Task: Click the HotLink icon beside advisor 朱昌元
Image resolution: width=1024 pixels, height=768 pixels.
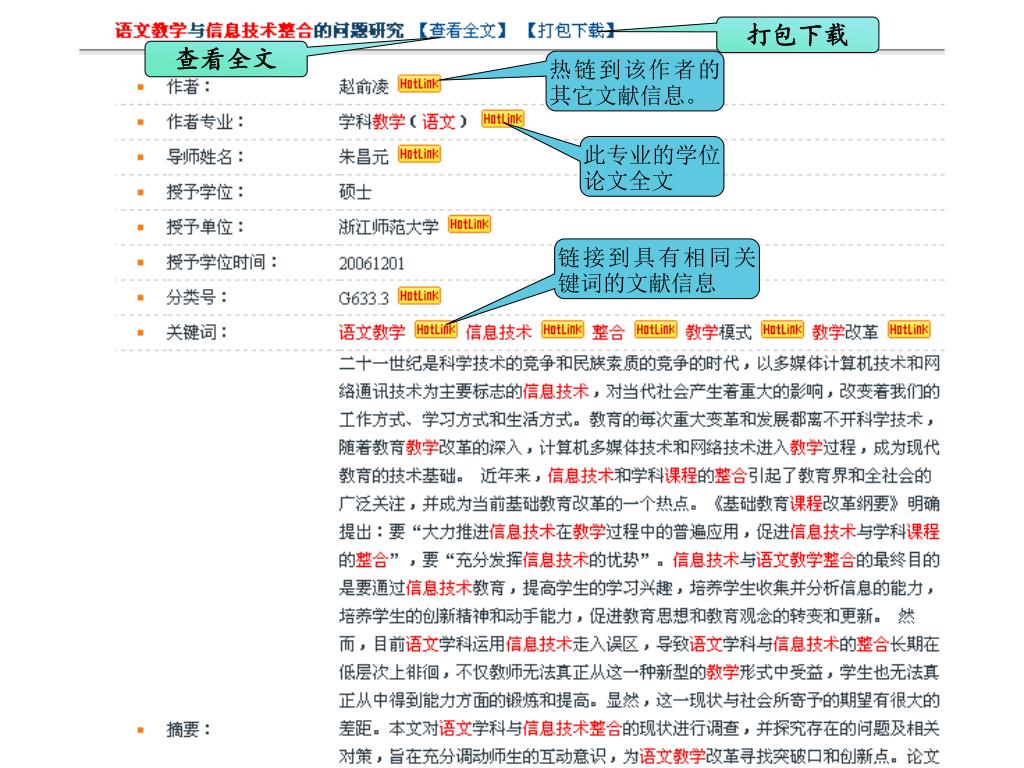Action: (x=419, y=154)
